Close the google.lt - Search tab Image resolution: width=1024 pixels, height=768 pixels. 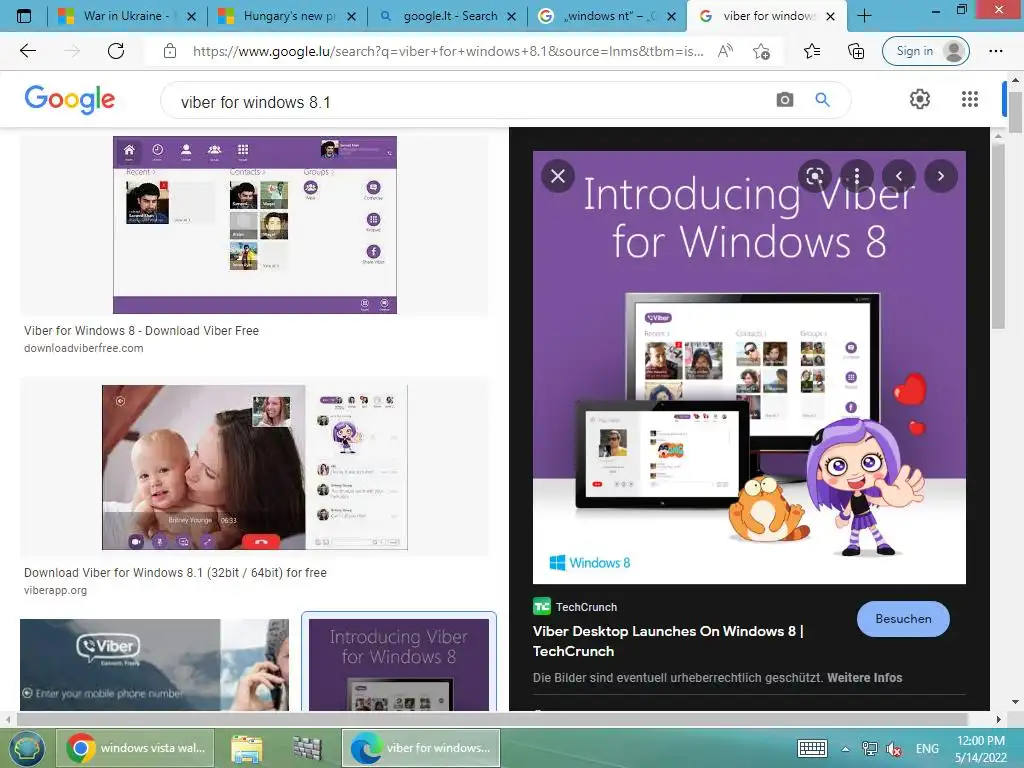click(512, 16)
